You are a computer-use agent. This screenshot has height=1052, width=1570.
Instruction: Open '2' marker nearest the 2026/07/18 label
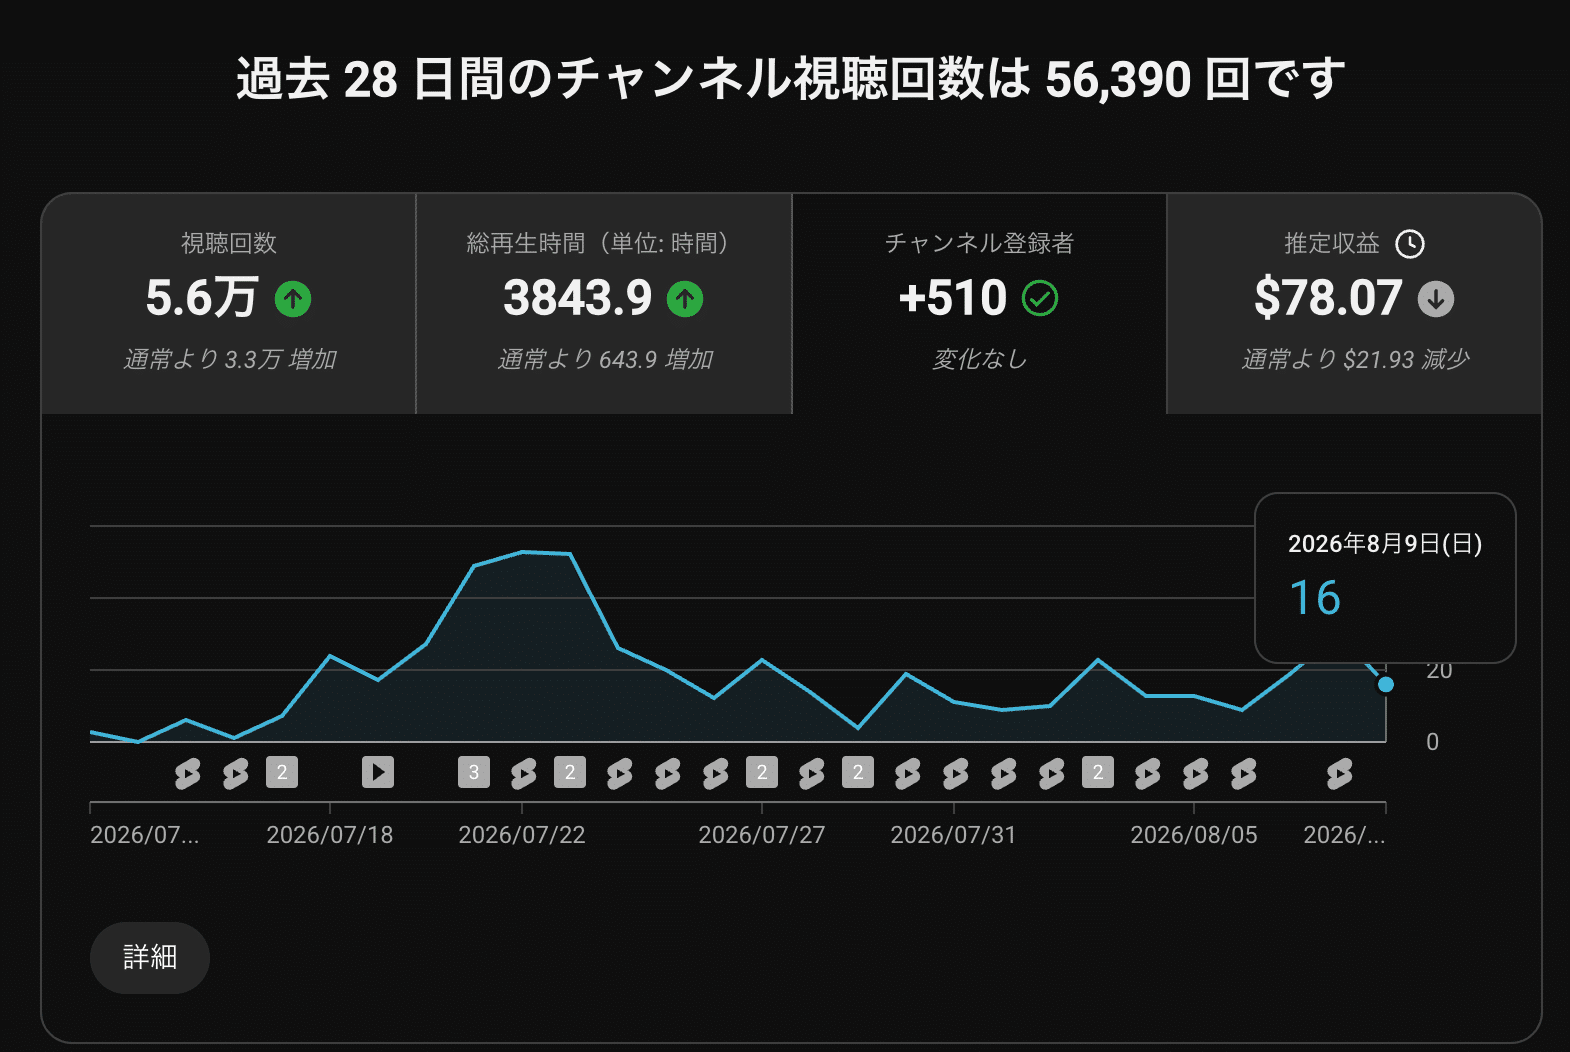tap(282, 772)
